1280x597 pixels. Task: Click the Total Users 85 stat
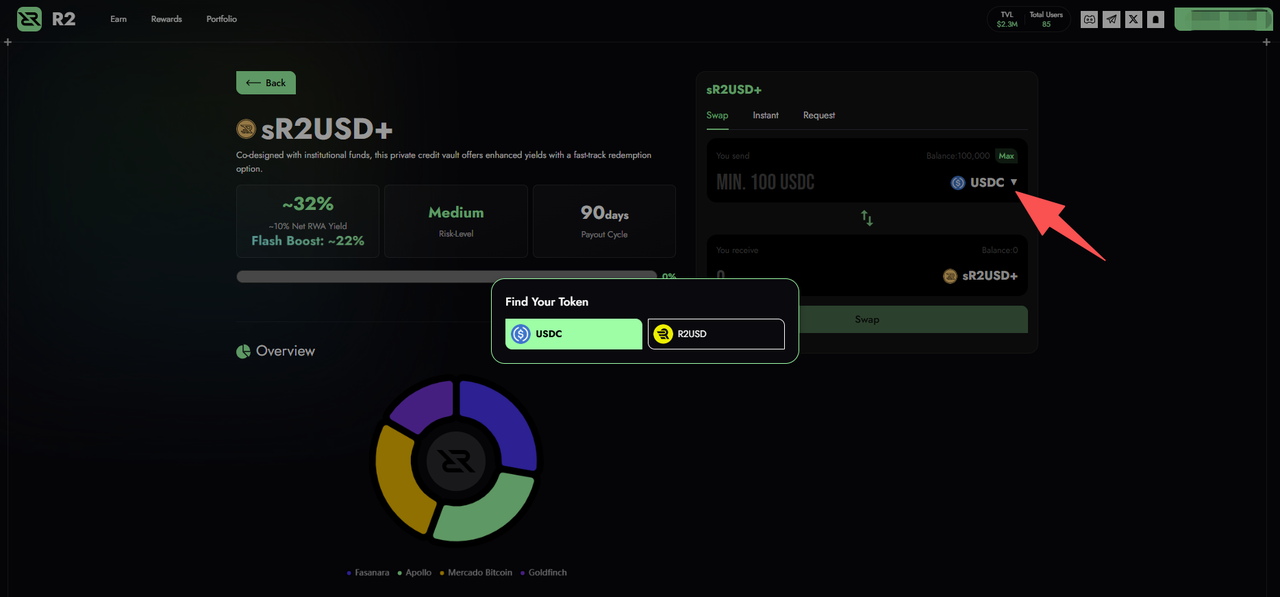point(1046,19)
